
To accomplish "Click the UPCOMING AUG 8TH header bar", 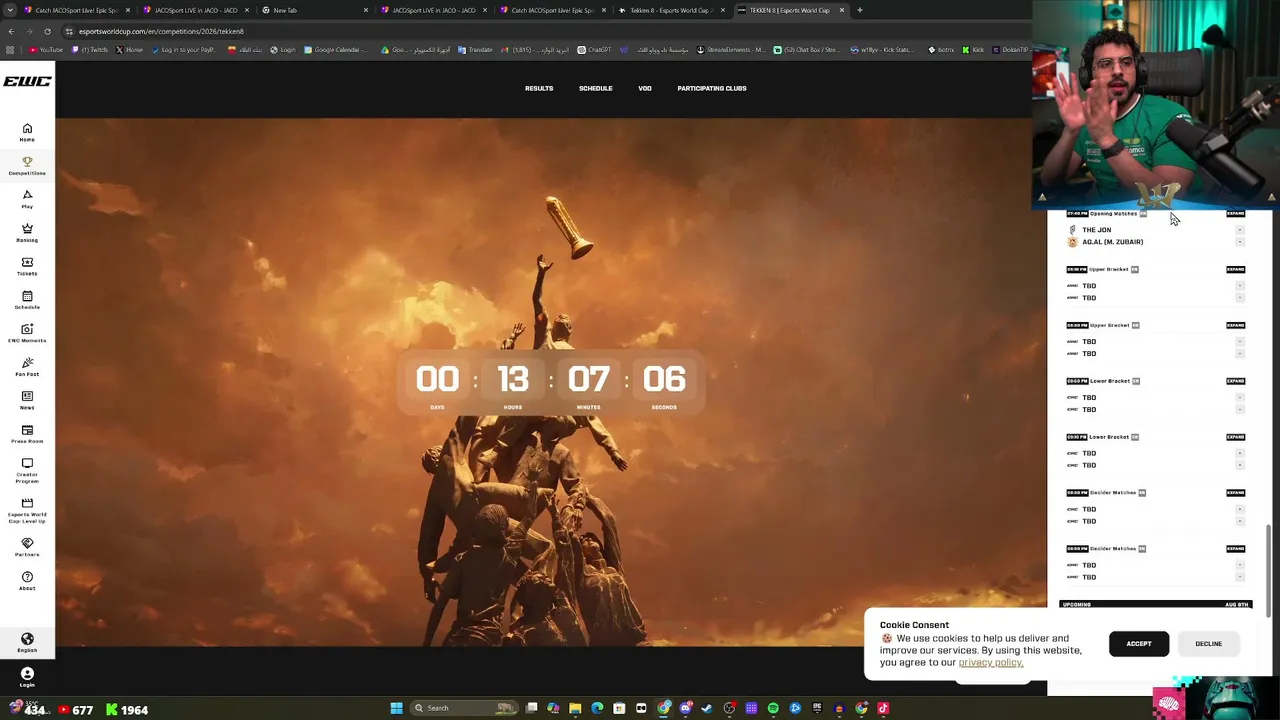I will (x=1155, y=604).
